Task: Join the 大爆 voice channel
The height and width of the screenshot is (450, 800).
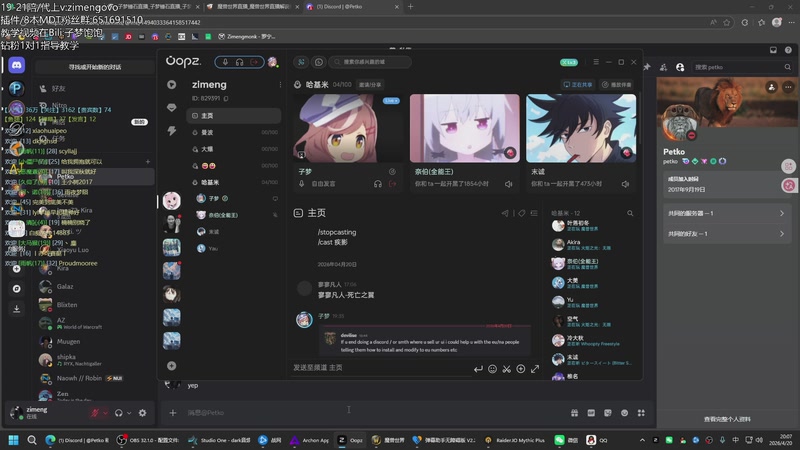Action: 234,149
